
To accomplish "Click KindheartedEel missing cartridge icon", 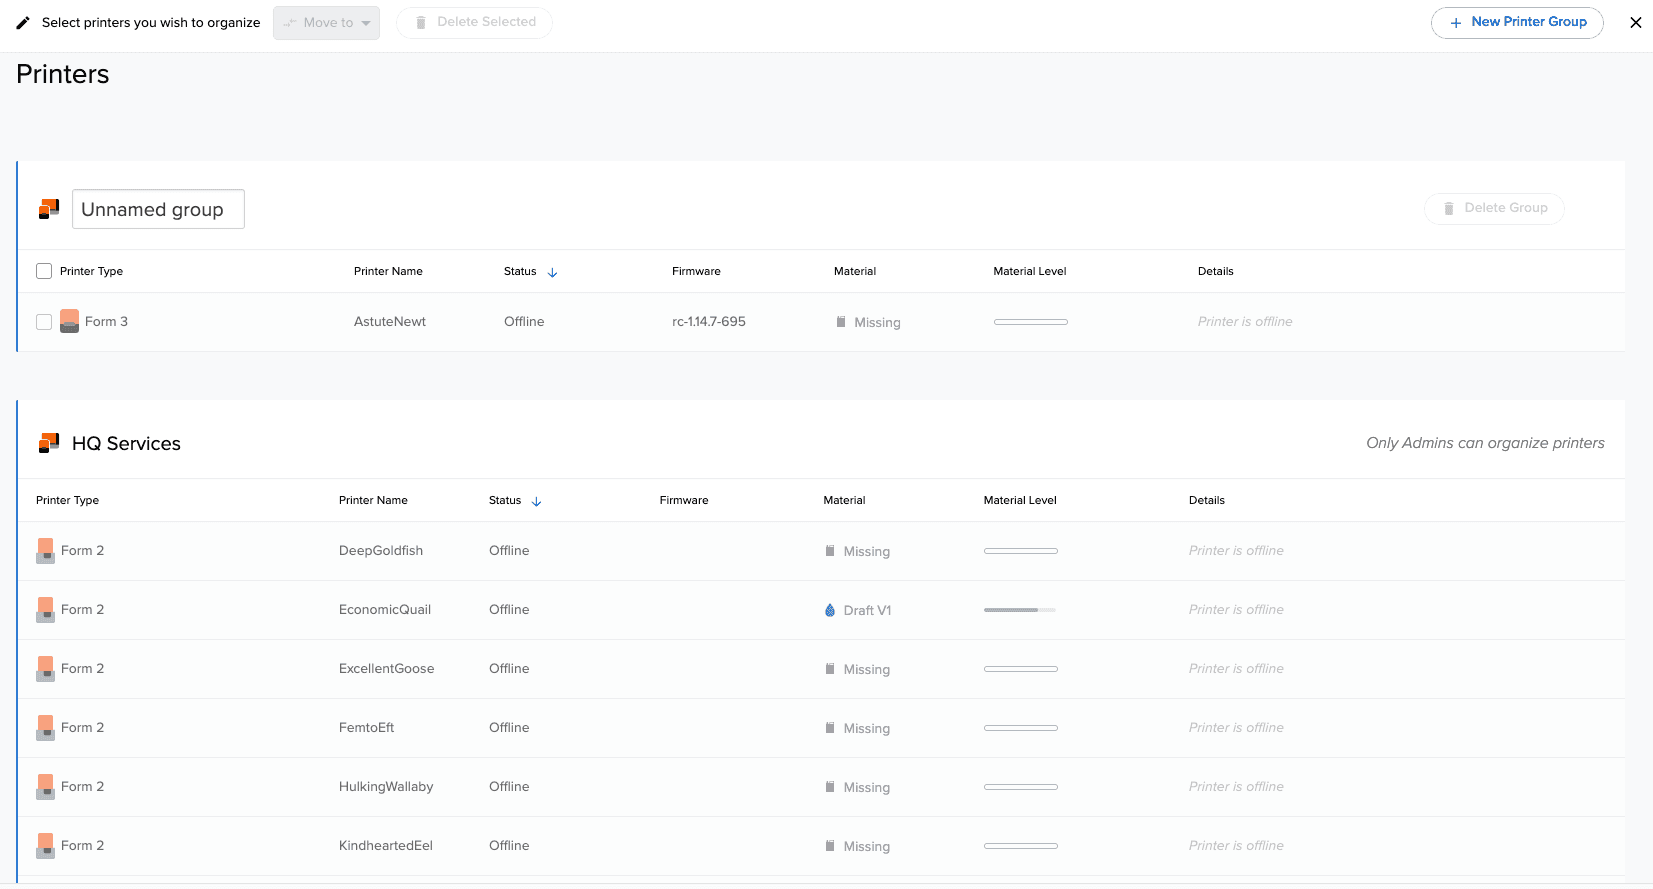I will (x=830, y=846).
